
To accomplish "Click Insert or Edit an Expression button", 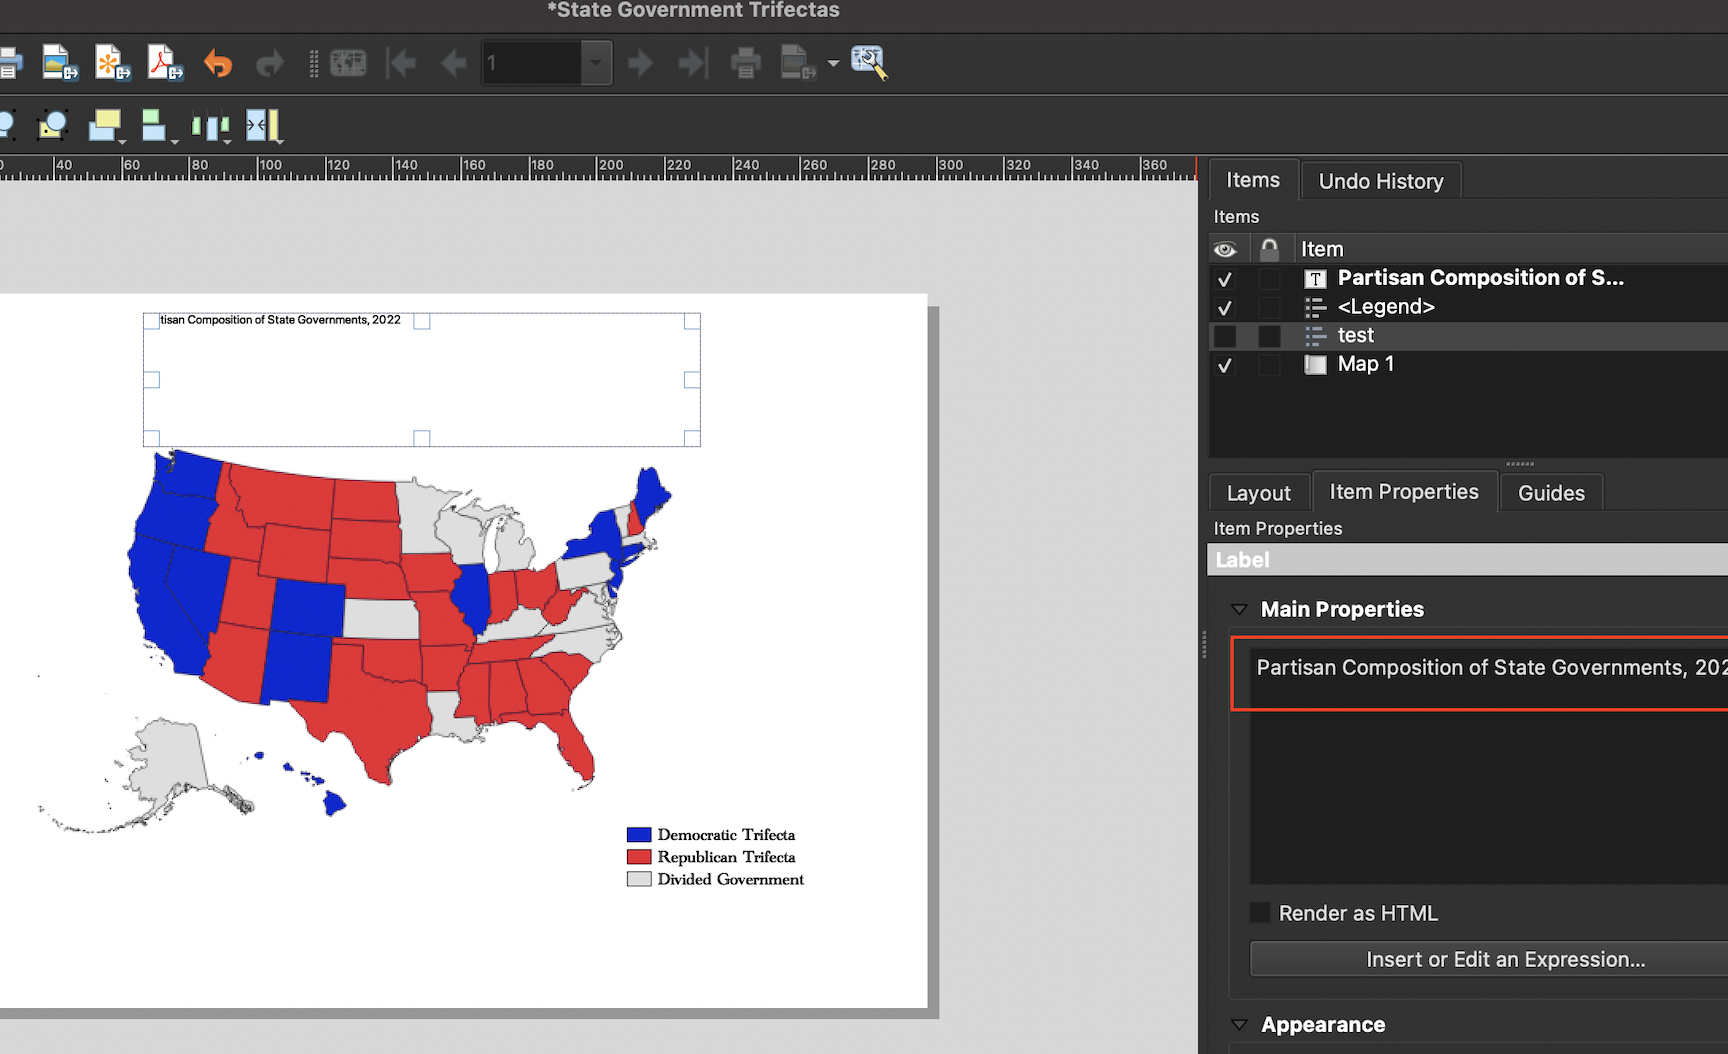I will coord(1505,958).
